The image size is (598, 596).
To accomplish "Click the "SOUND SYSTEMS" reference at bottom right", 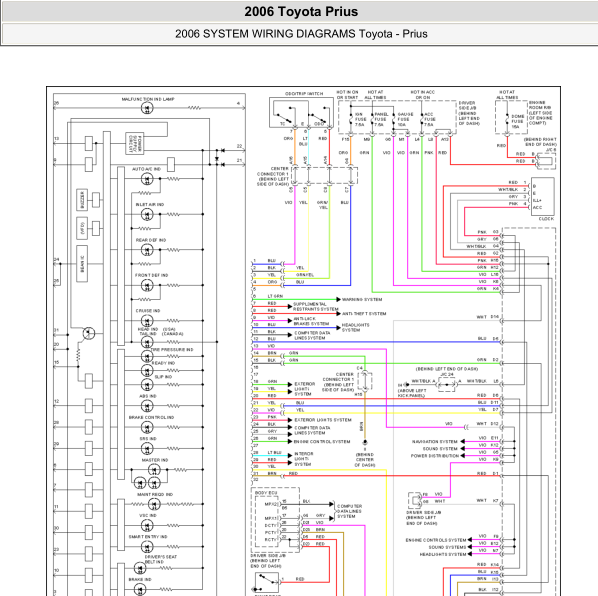I will pyautogui.click(x=447, y=547).
